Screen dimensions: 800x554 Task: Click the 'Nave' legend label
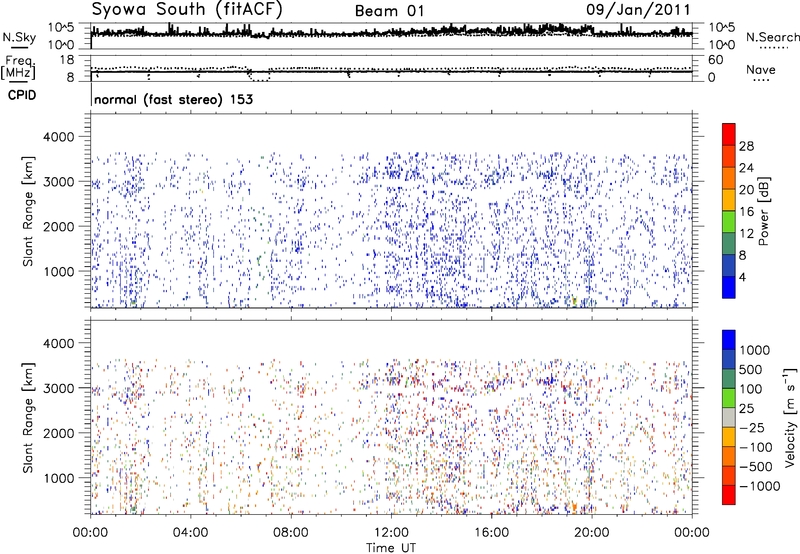[761, 69]
